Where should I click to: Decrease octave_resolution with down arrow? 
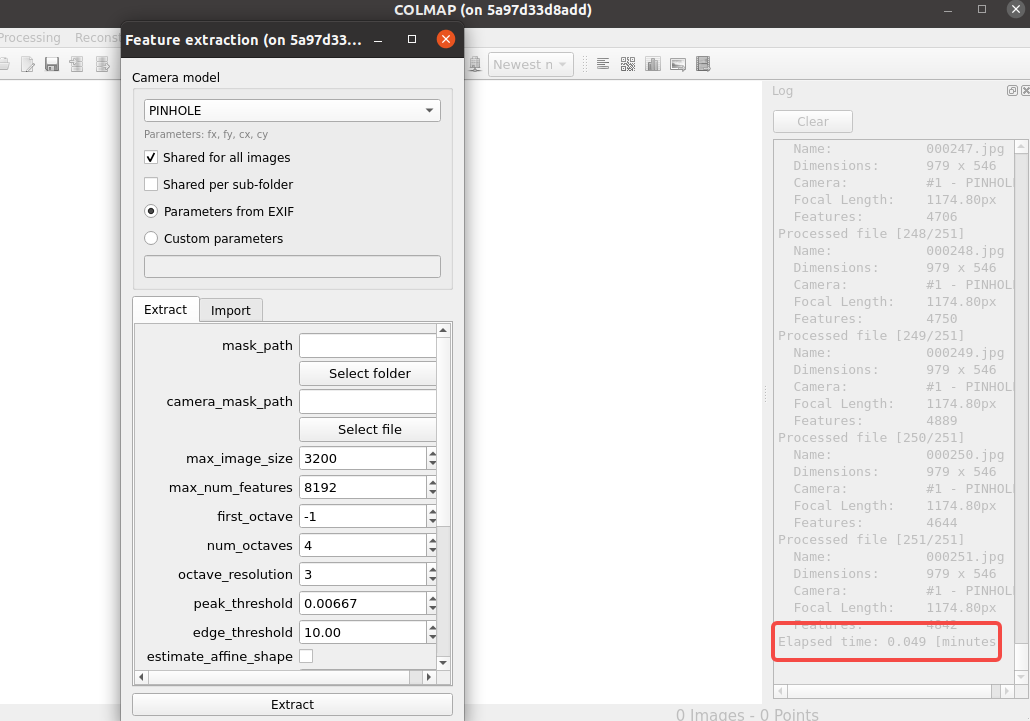432,579
